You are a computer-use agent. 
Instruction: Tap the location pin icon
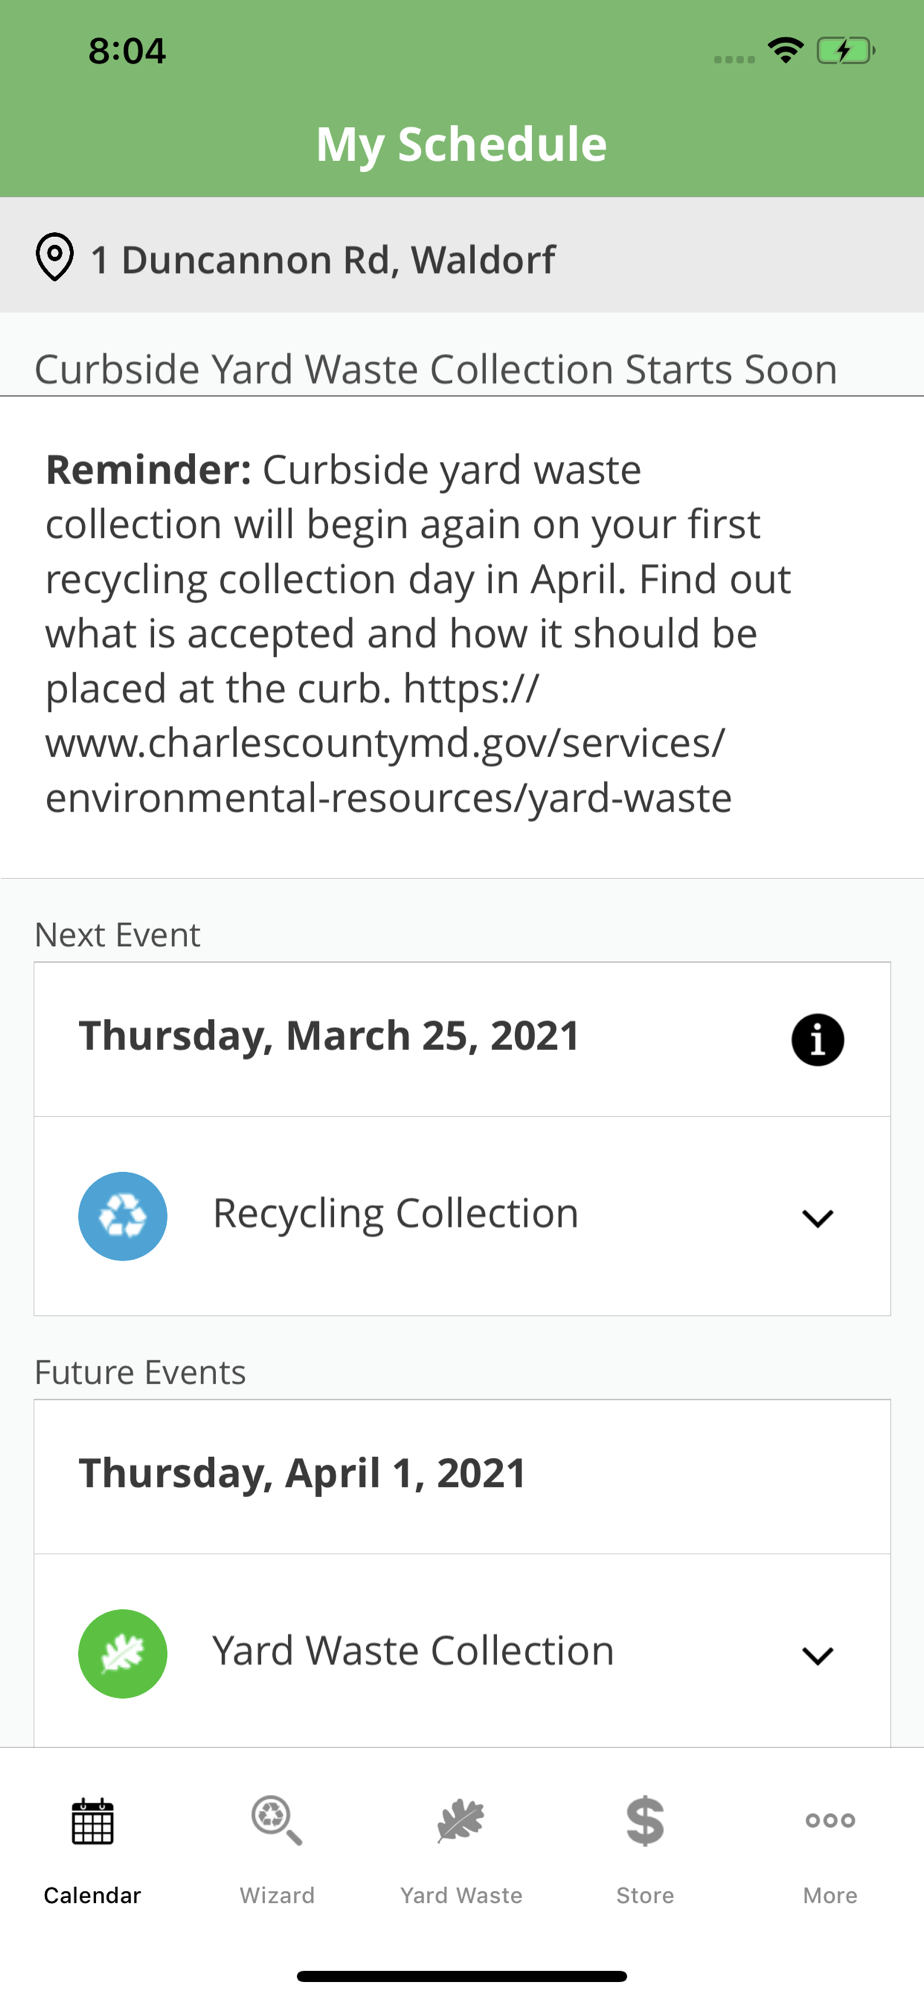pyautogui.click(x=55, y=257)
